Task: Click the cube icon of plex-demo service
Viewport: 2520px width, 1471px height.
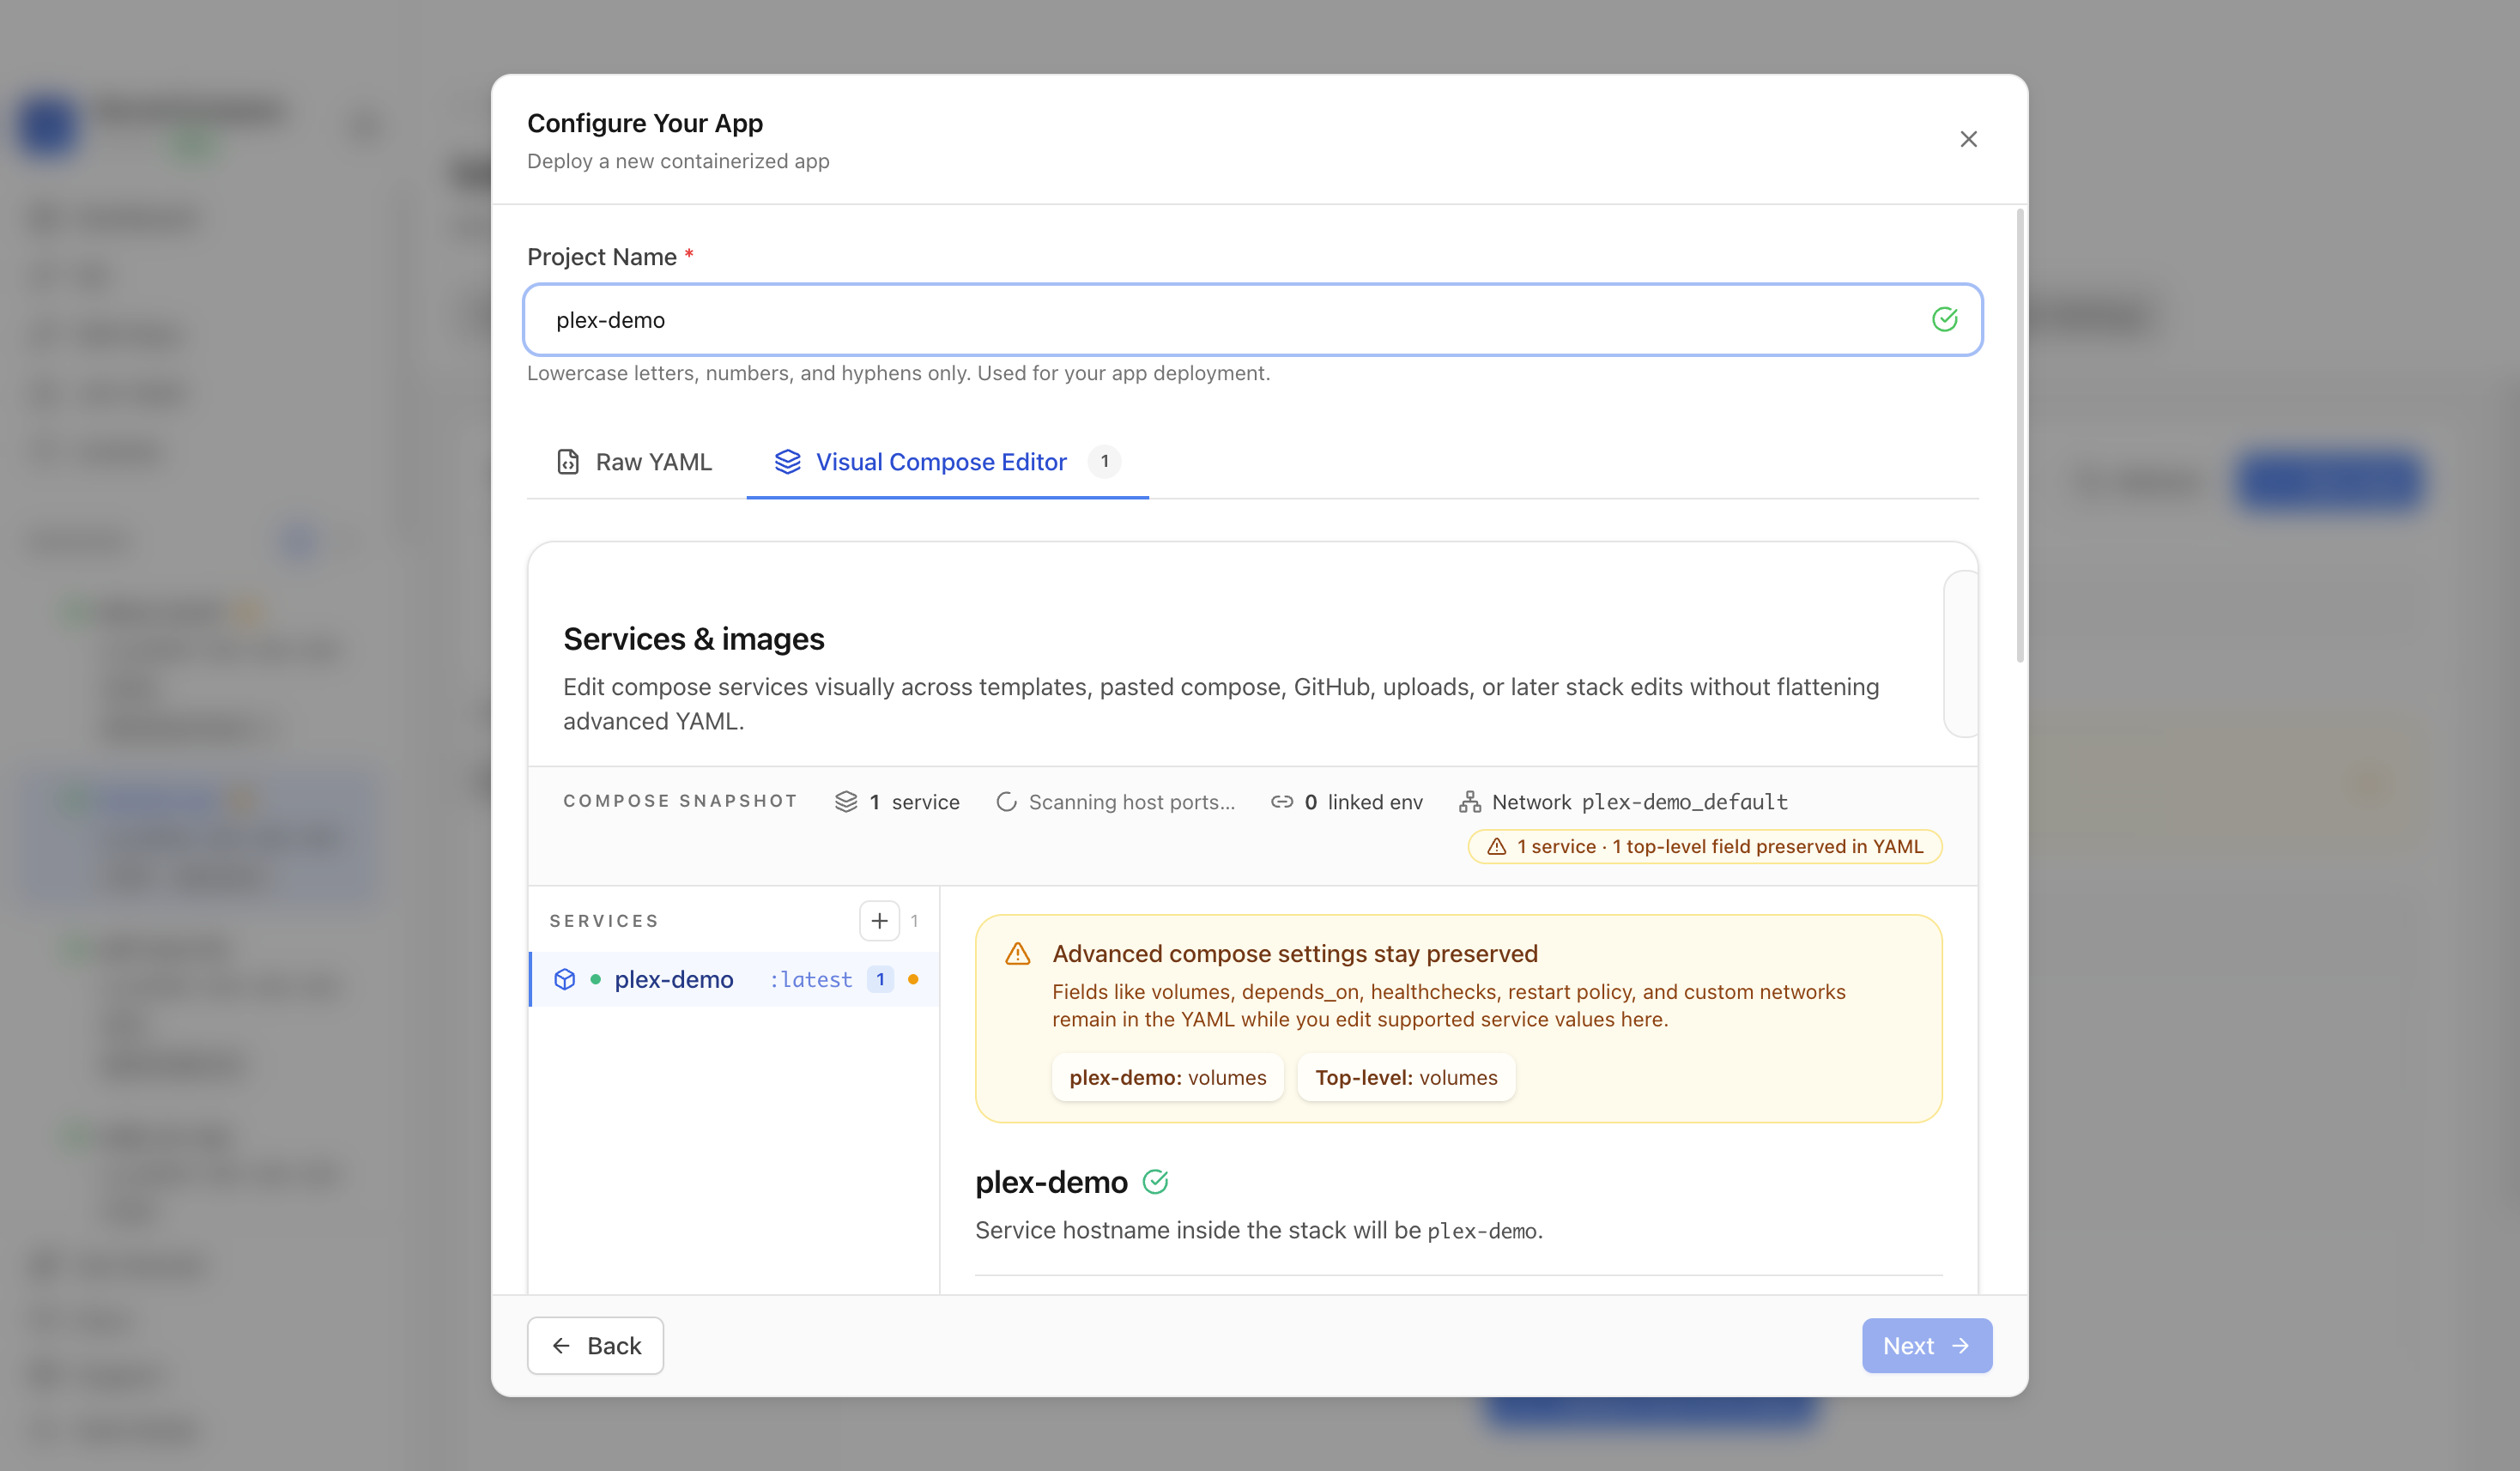Action: (x=565, y=980)
